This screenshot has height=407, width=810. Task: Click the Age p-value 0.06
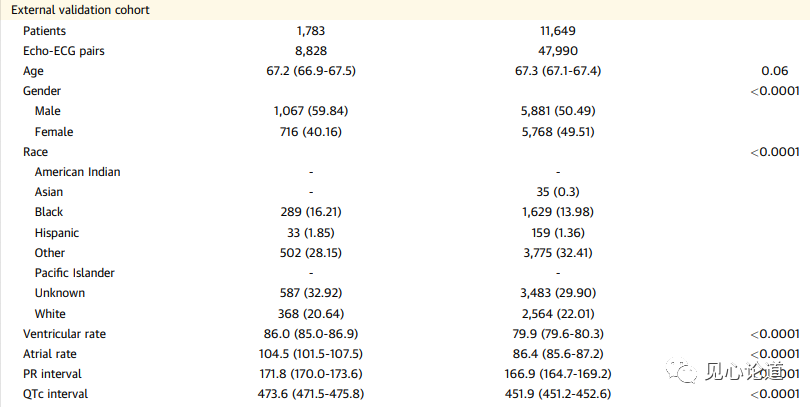click(x=775, y=71)
